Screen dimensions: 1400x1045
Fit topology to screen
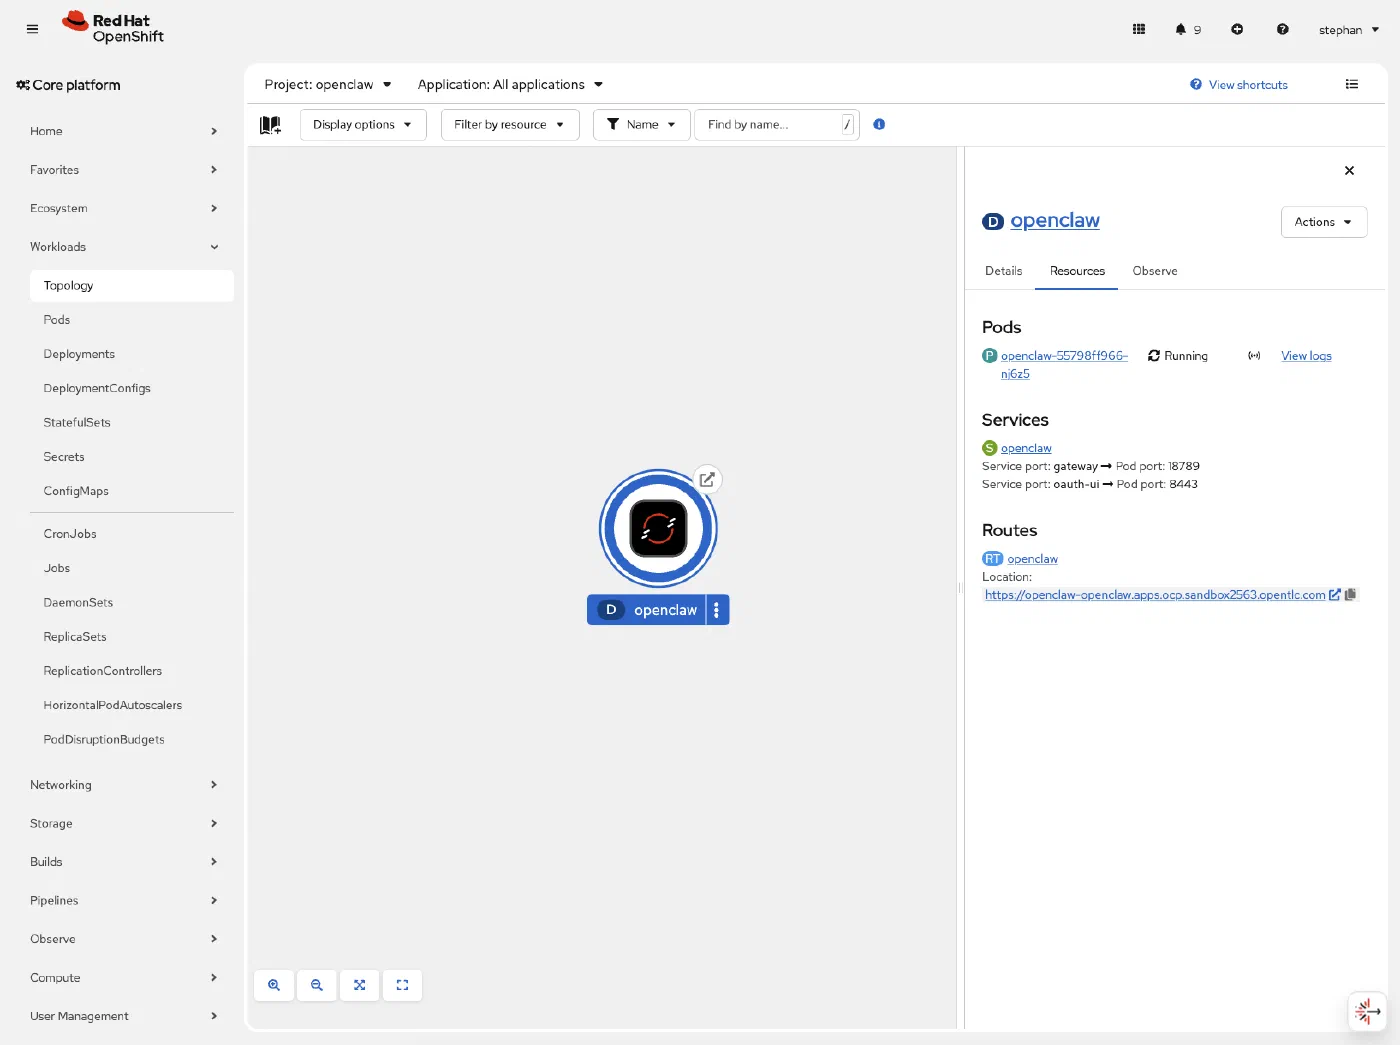[x=359, y=985]
